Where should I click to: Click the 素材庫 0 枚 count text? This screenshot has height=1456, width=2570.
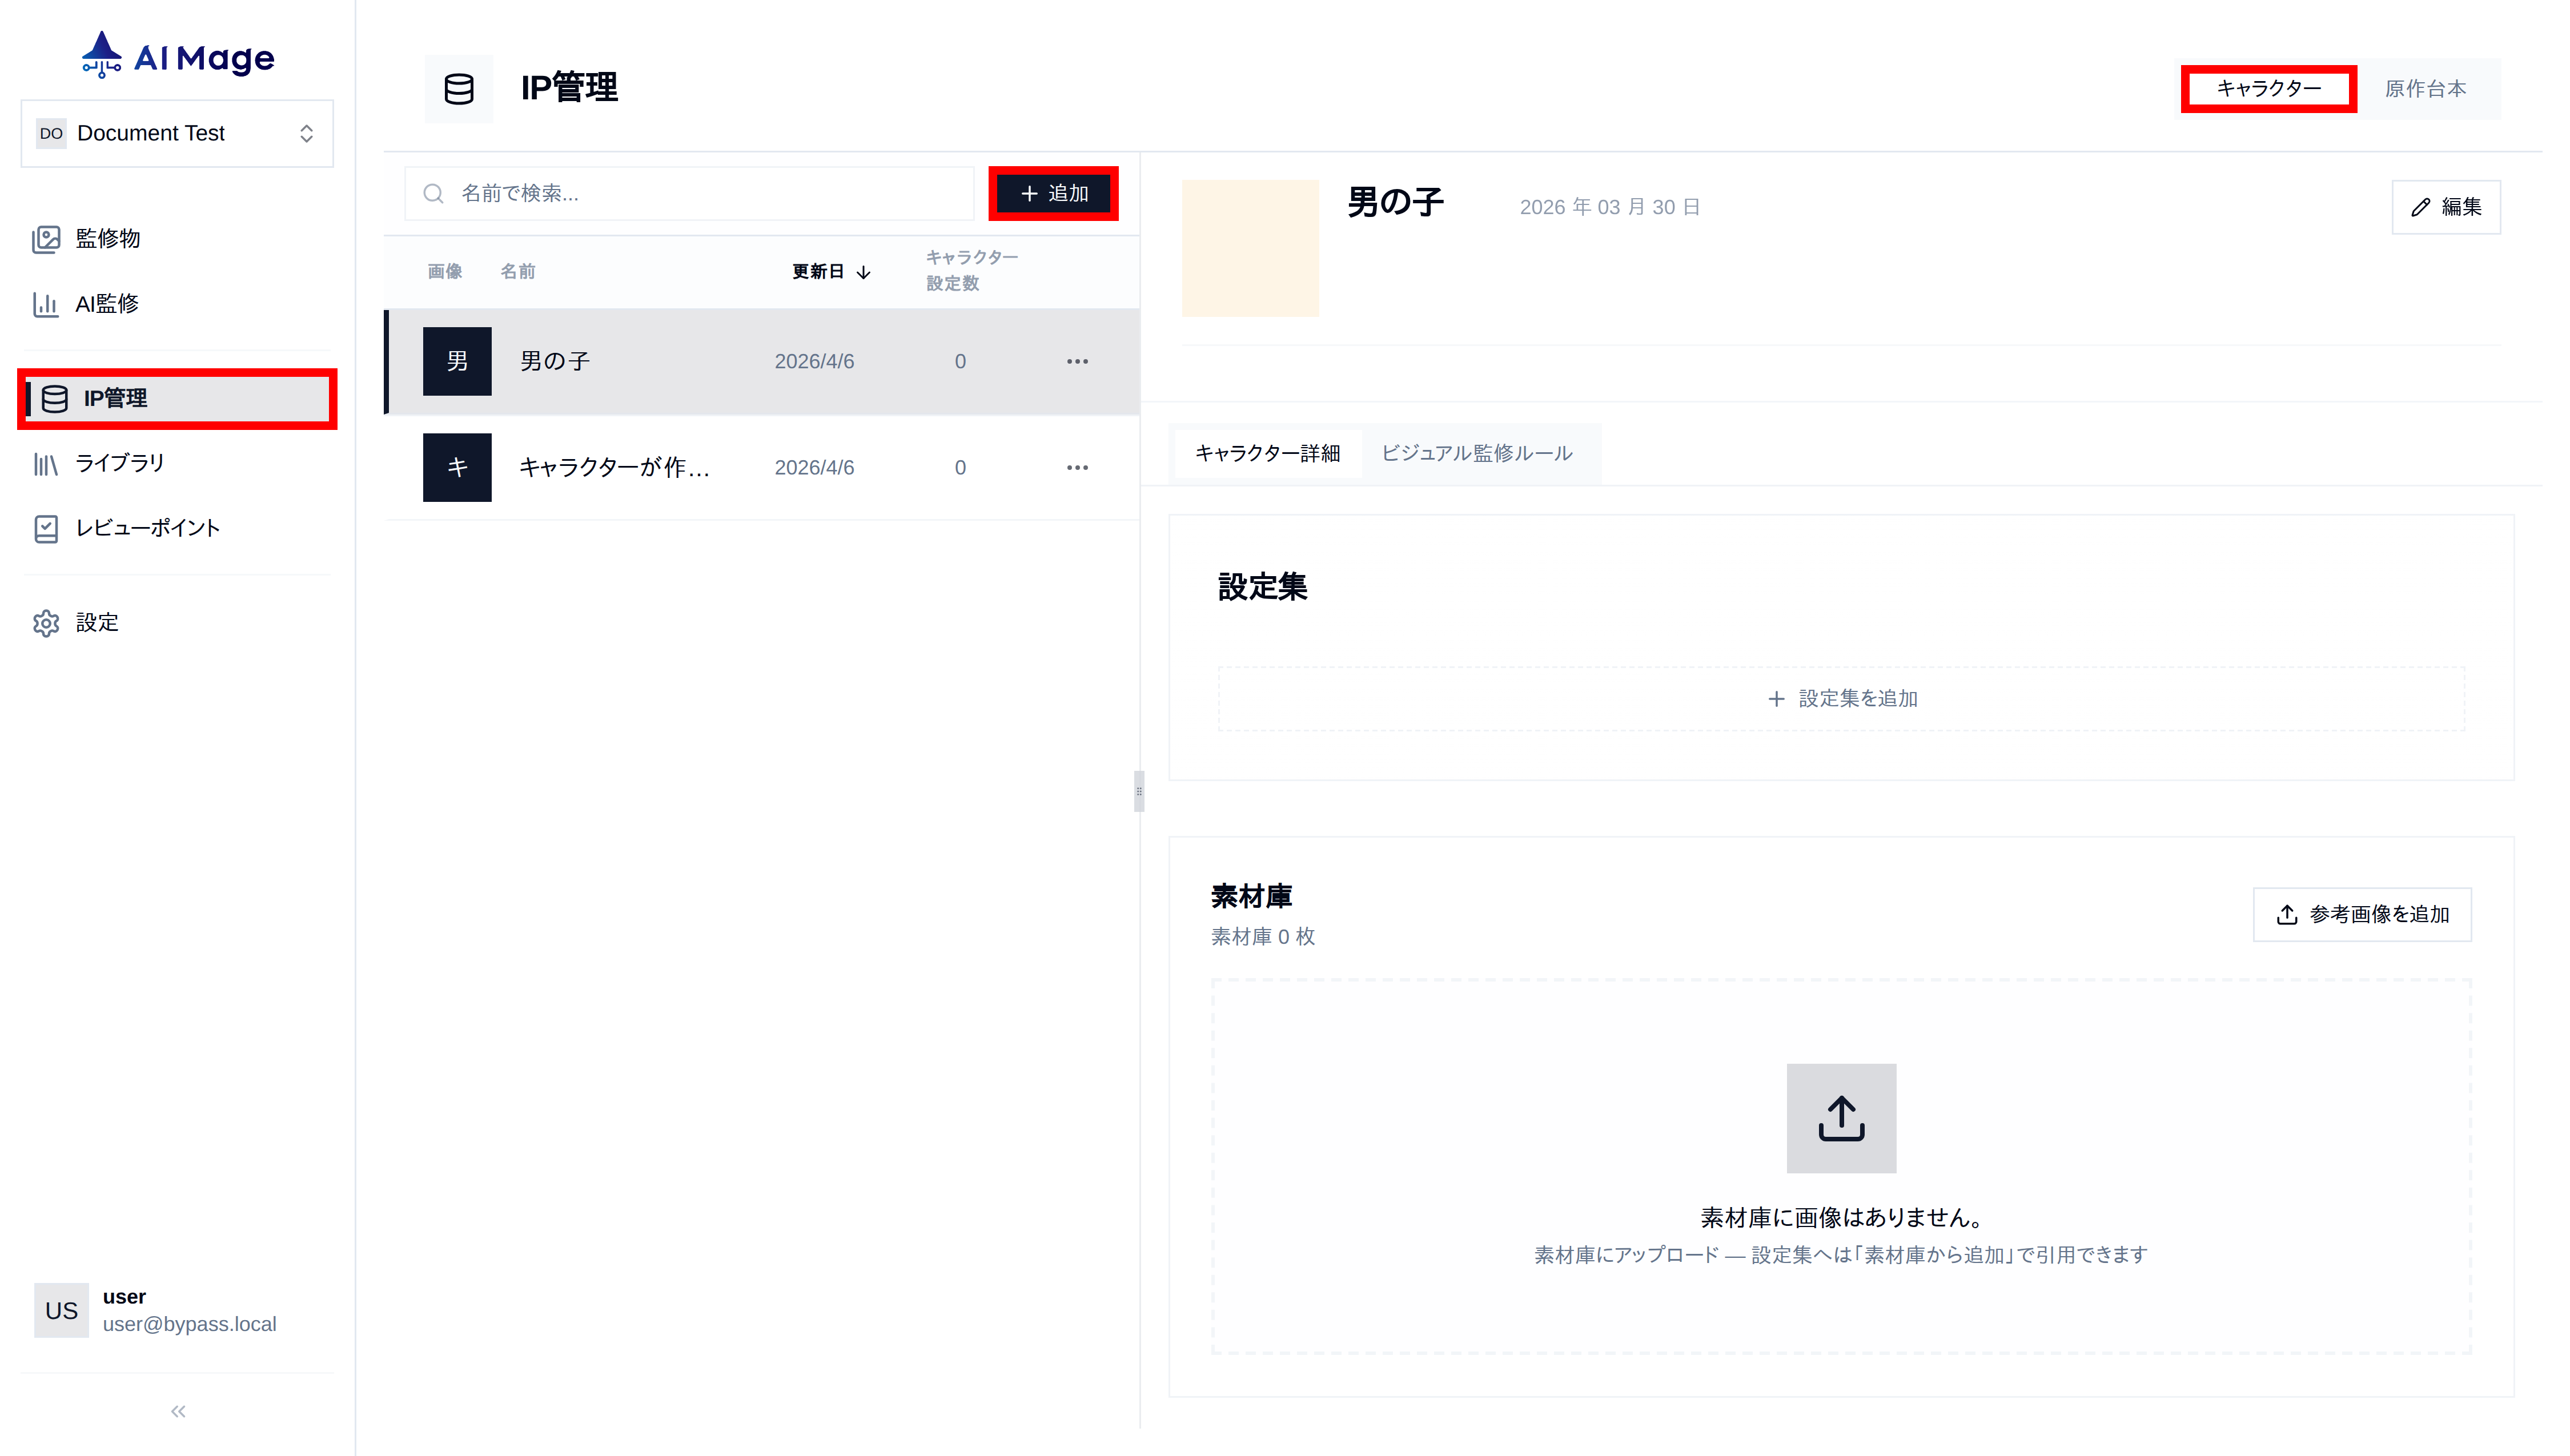coord(1263,936)
